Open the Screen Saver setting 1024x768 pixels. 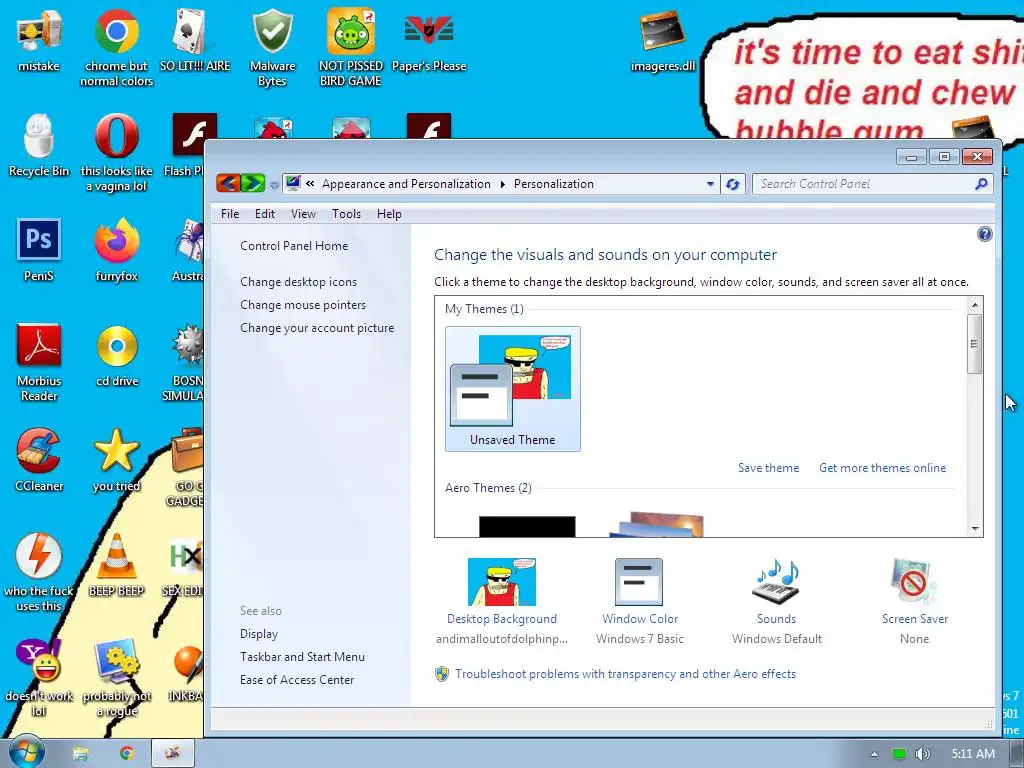[x=914, y=601]
